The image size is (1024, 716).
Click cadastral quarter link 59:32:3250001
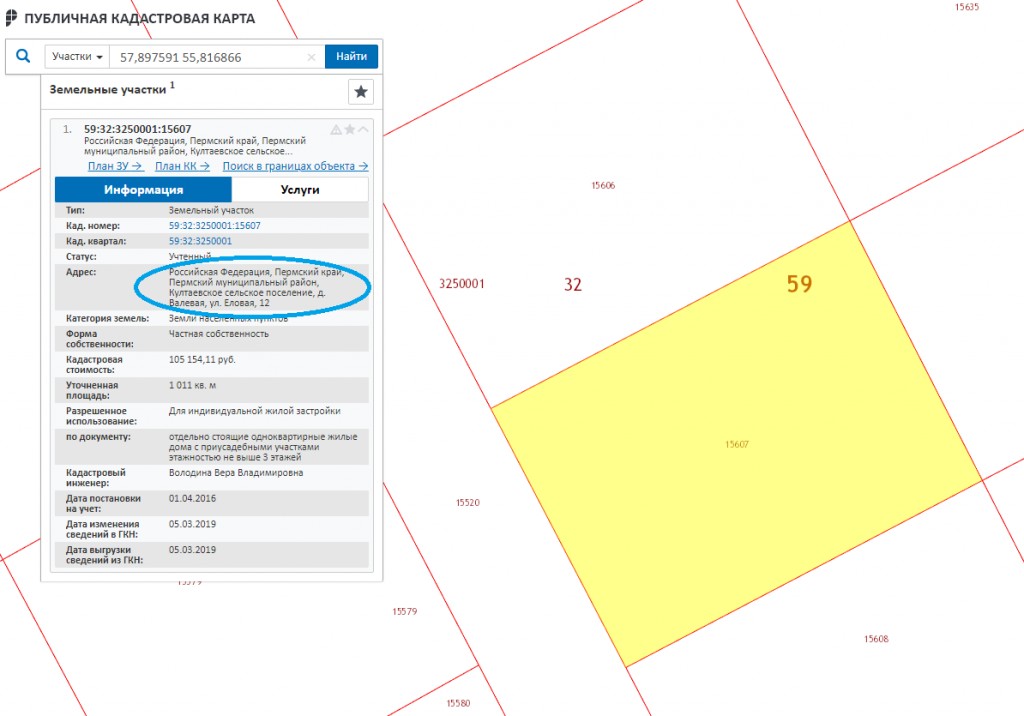coord(200,241)
